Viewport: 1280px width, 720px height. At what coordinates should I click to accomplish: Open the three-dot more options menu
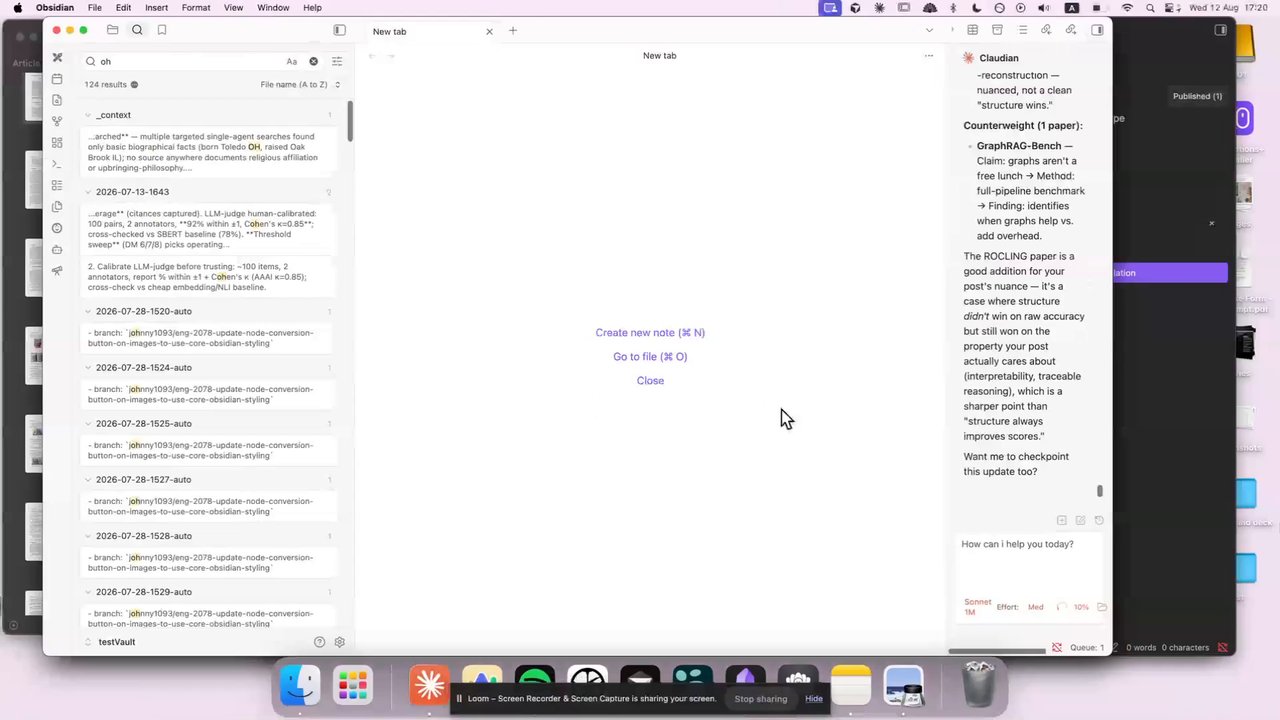929,55
